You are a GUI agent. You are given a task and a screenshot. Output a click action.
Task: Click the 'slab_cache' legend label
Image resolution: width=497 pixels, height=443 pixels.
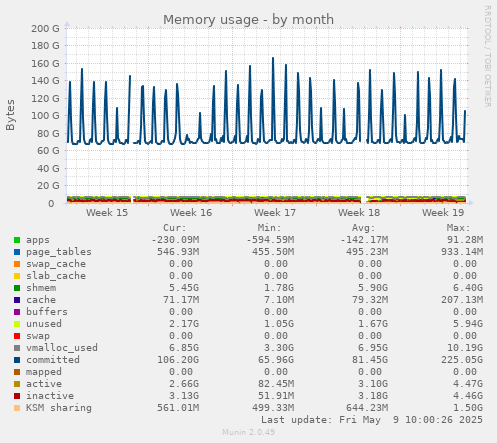(x=56, y=276)
